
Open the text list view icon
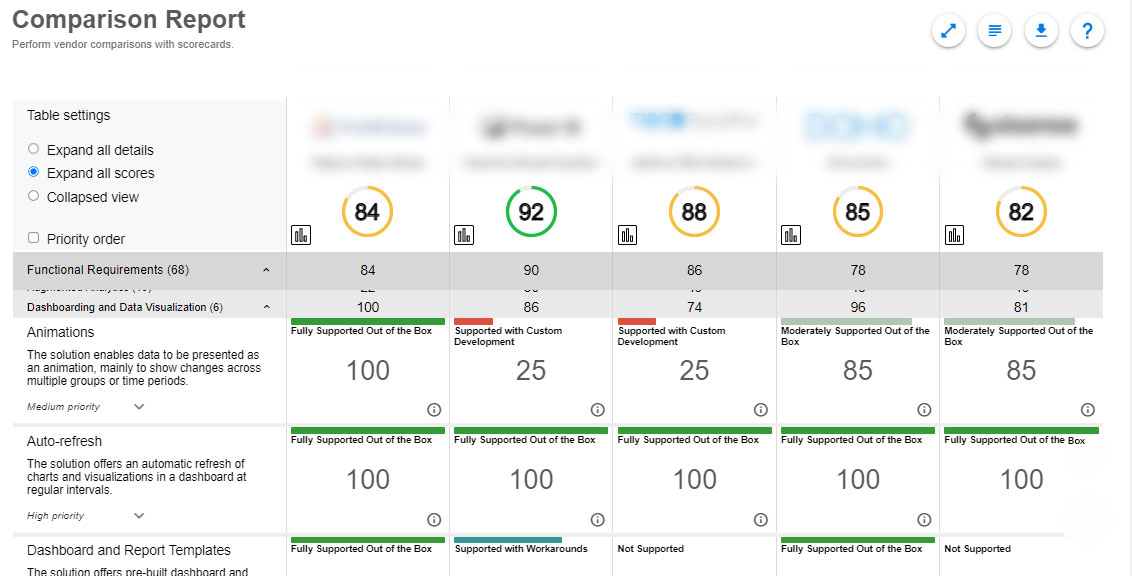click(x=995, y=31)
